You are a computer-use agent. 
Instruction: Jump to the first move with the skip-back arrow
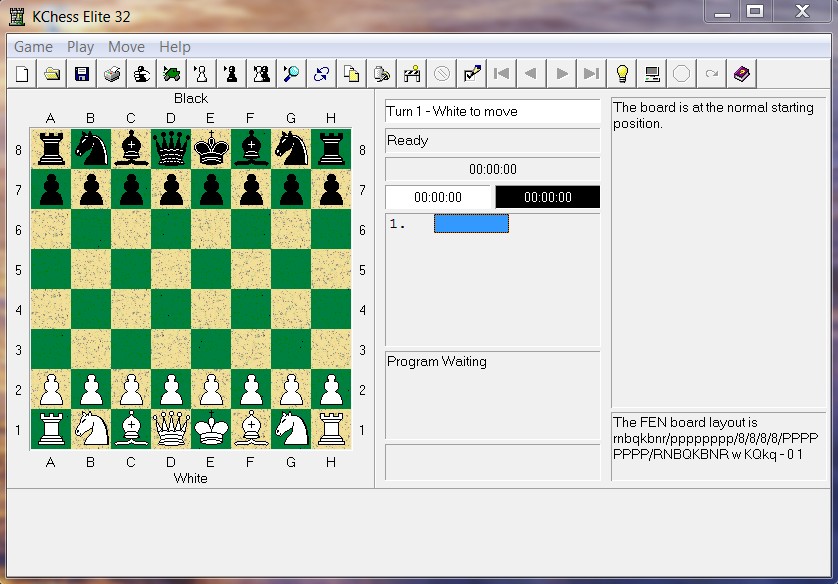[x=502, y=73]
